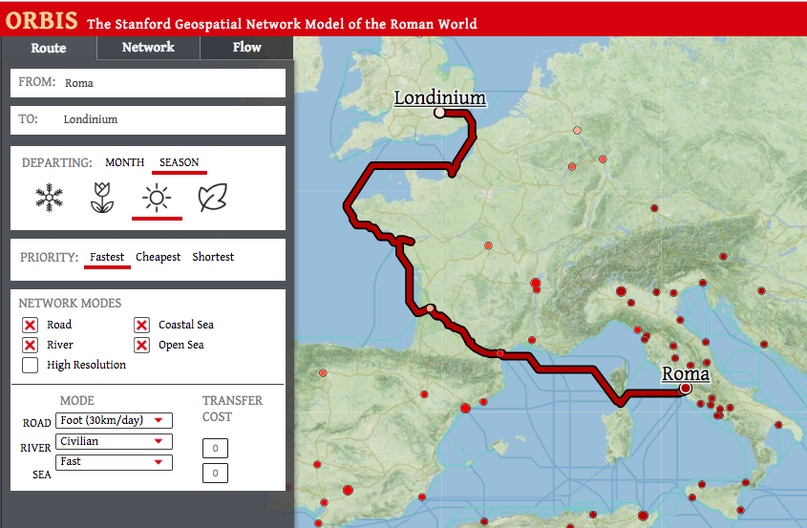This screenshot has height=528, width=807.
Task: Click the TO destination field Londinium
Action: [x=148, y=120]
